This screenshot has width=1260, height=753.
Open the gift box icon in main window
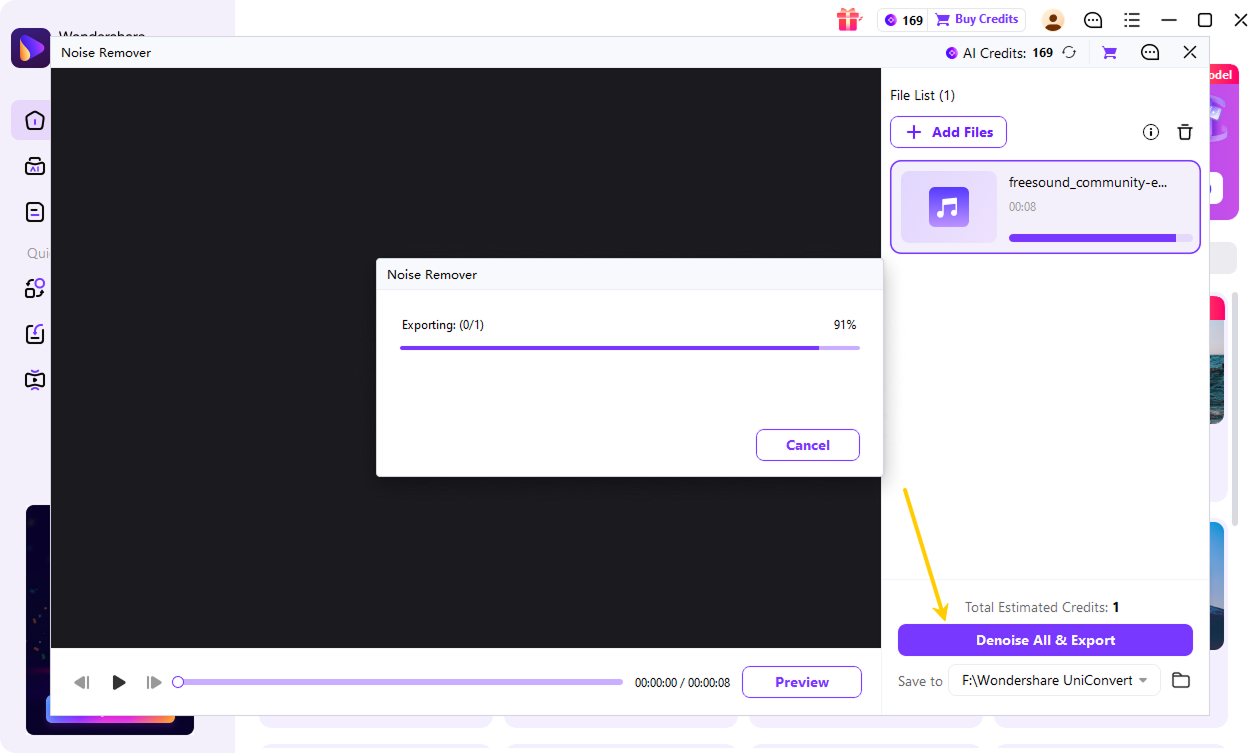pyautogui.click(x=848, y=19)
